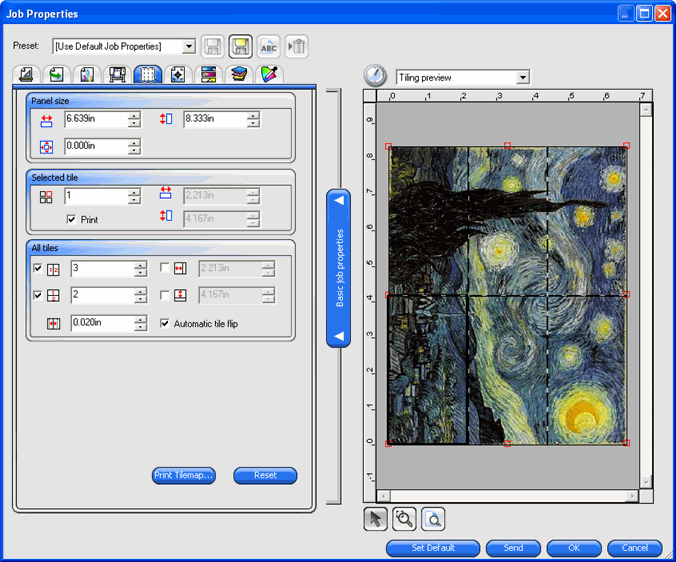Screen dimensions: 676x562
Task: Click the 0.000in margin stepper
Action: [135, 147]
